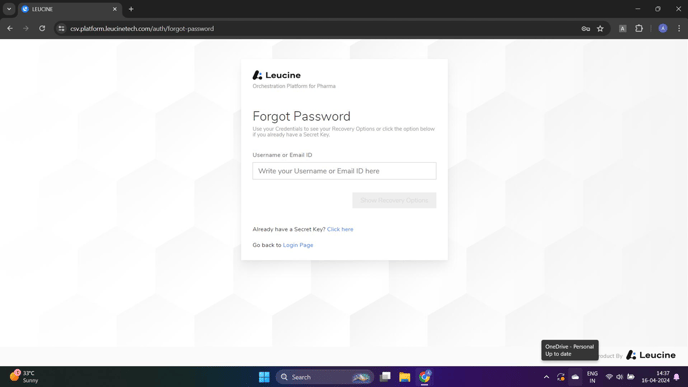Go to the Login Page link
Viewport: 688px width, 387px height.
(298, 245)
